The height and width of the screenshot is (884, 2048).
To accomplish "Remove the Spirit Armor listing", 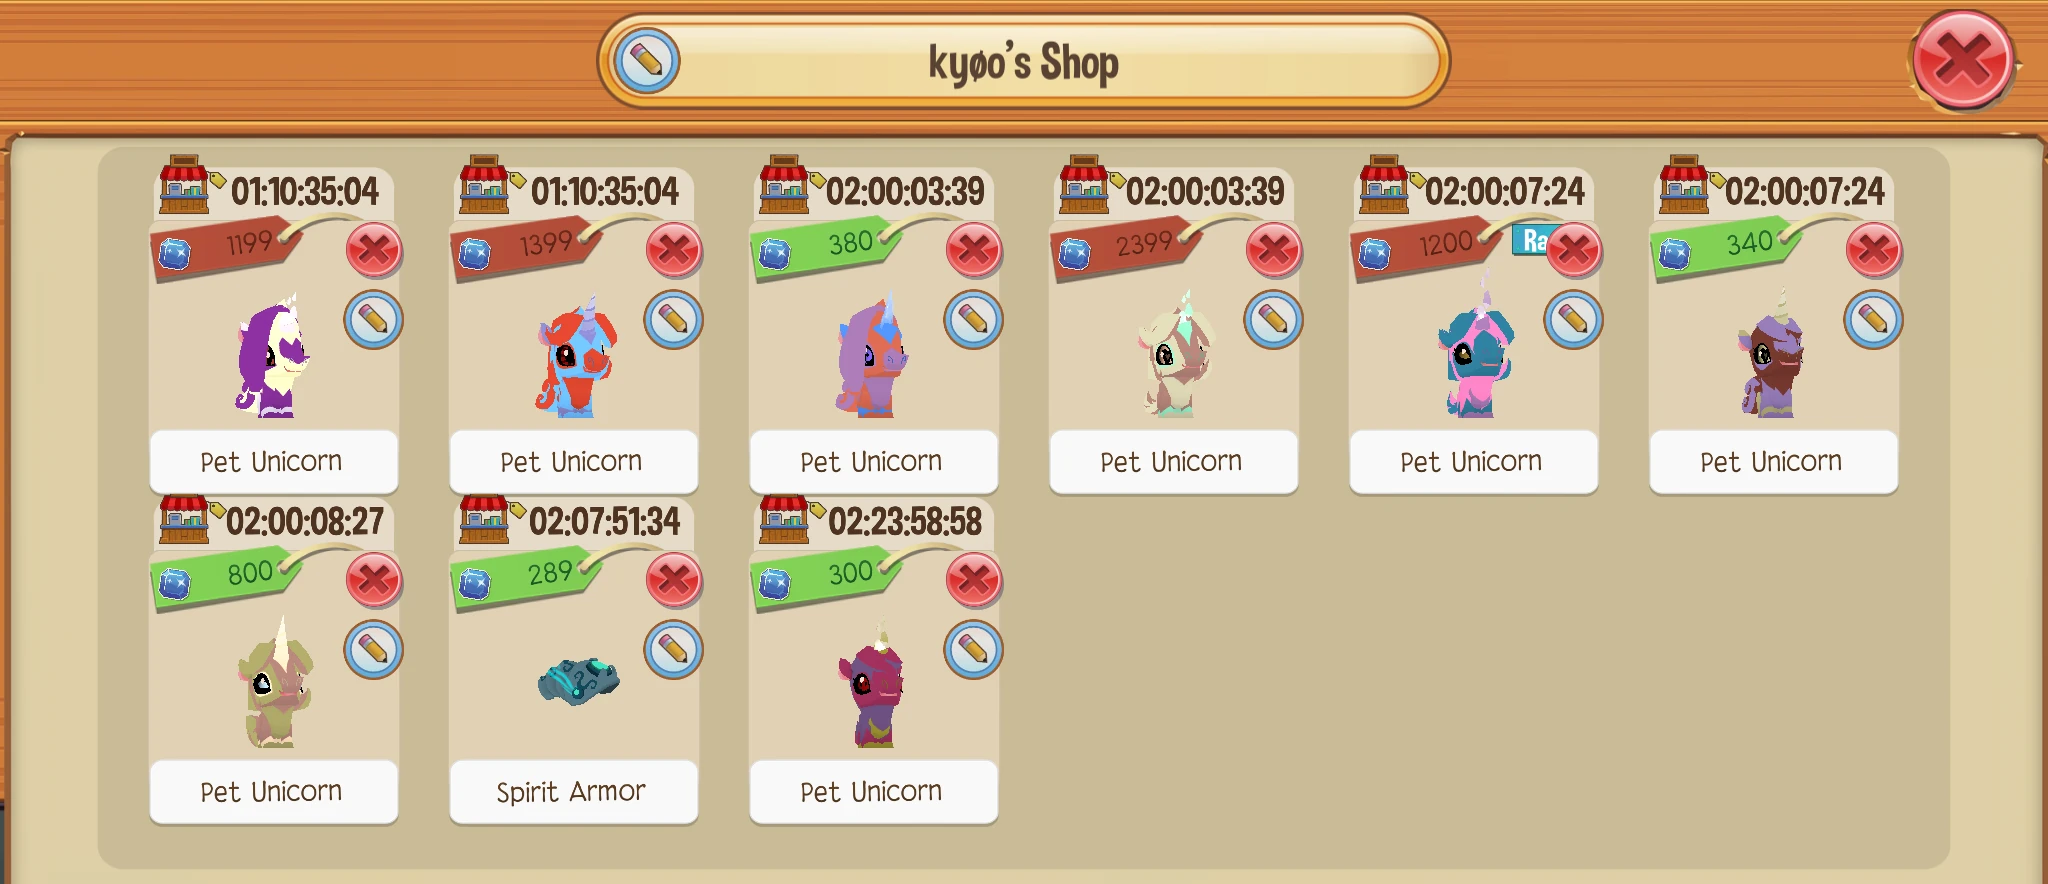I will pos(674,580).
